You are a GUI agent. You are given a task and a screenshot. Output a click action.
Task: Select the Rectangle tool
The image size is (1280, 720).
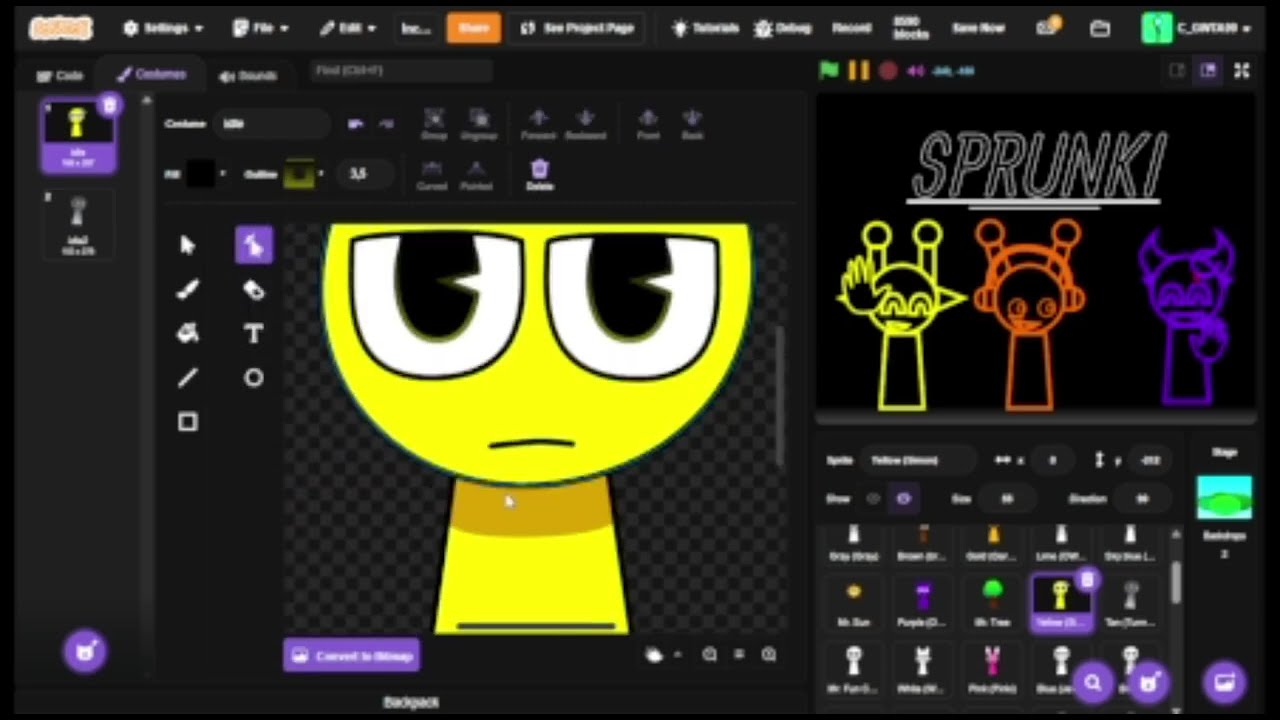(187, 421)
